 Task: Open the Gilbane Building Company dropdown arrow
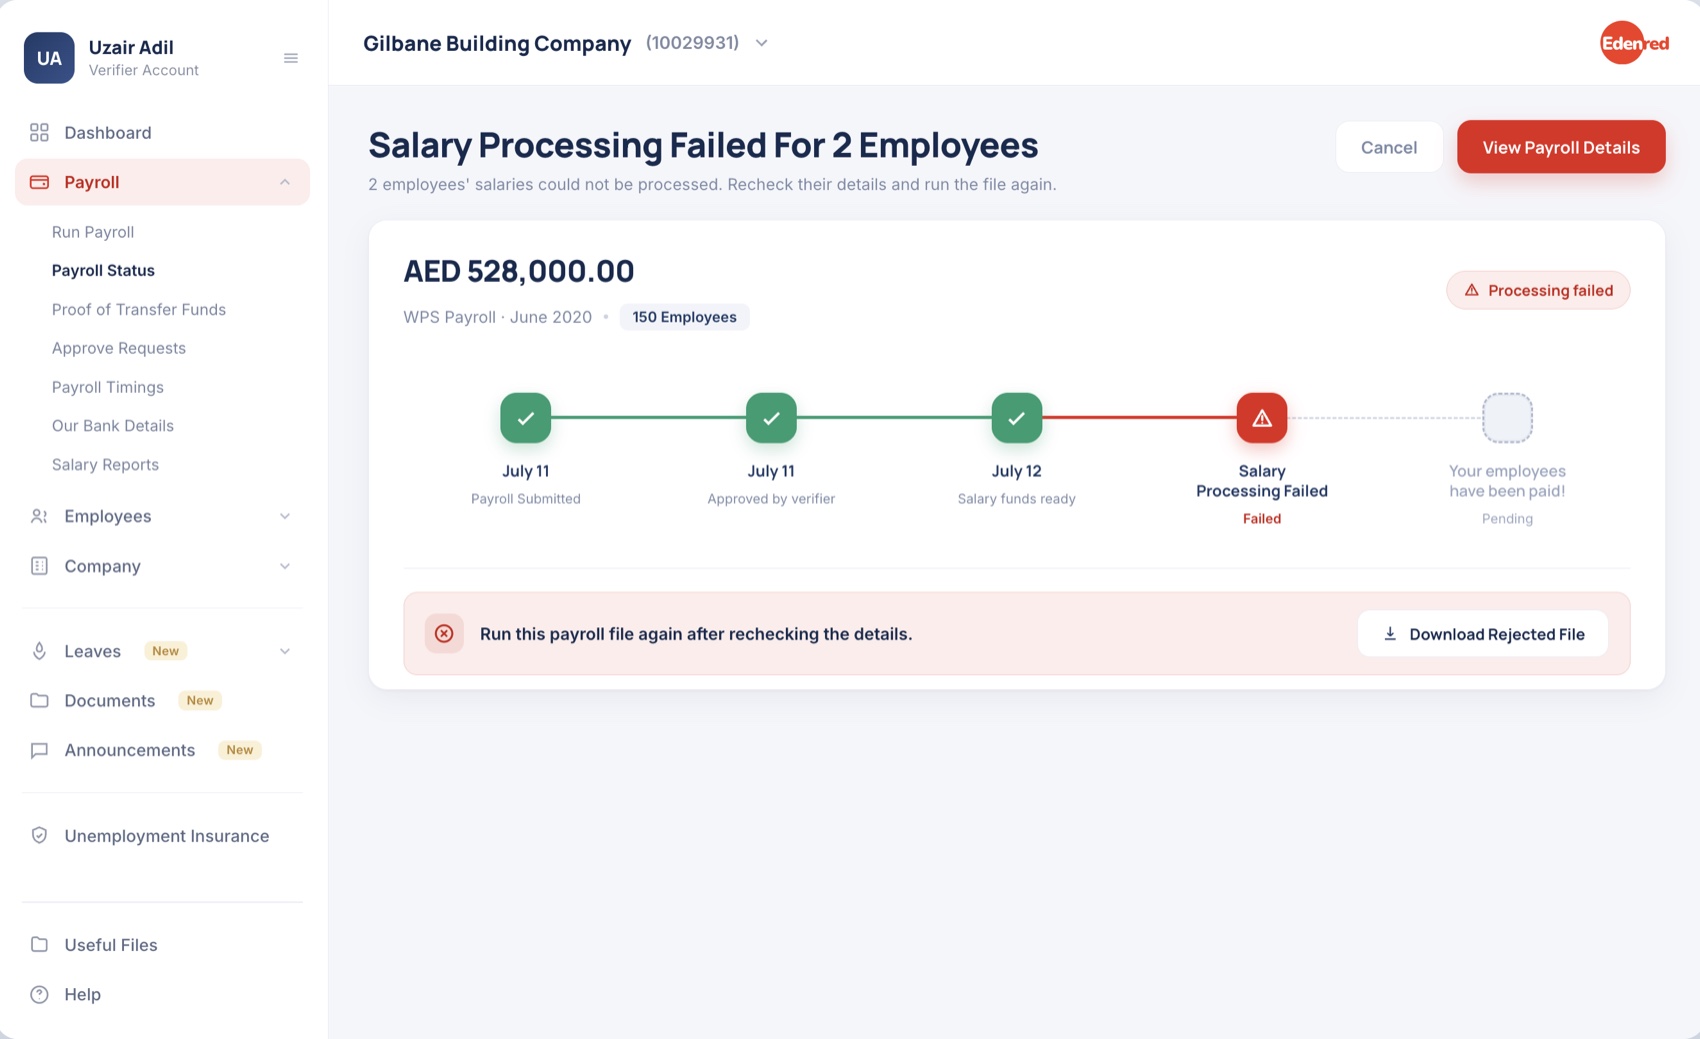pyautogui.click(x=761, y=43)
